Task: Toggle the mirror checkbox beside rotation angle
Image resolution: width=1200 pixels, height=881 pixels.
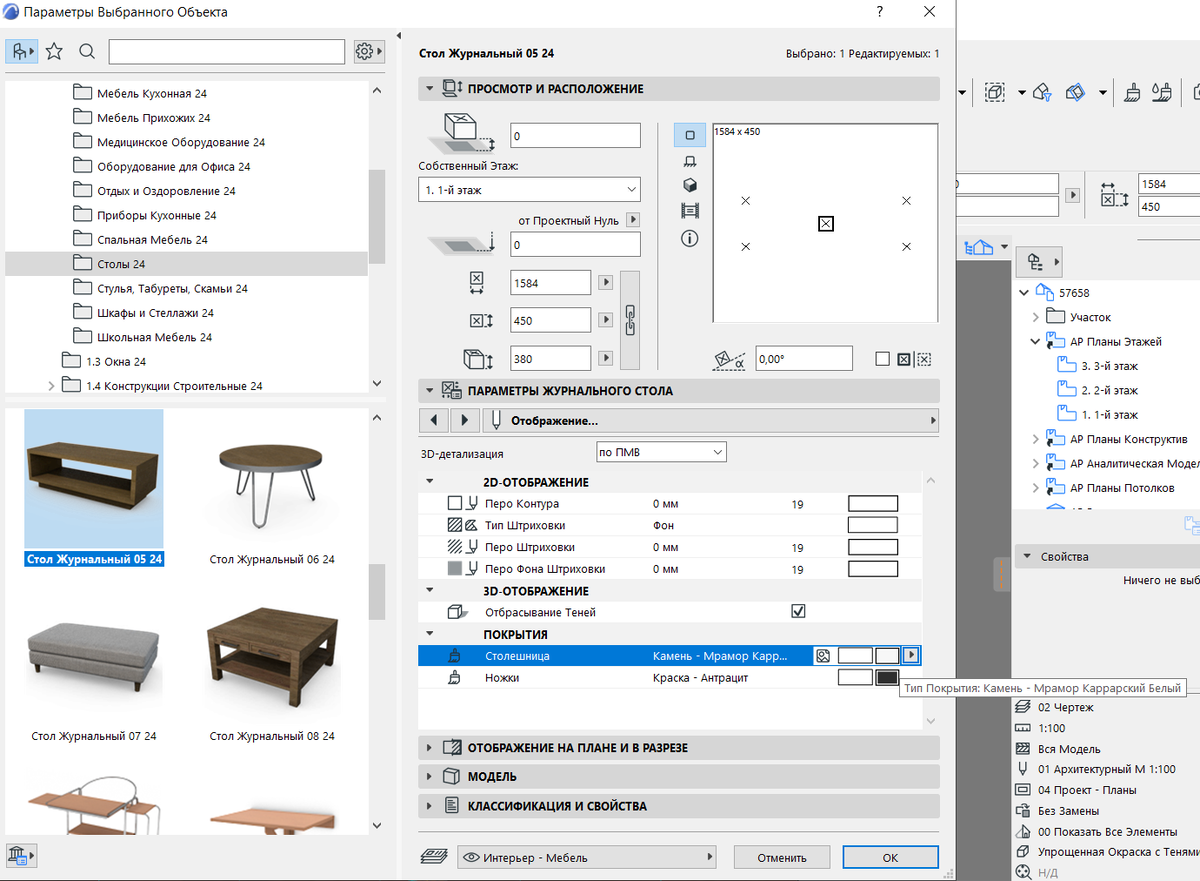Action: (882, 359)
